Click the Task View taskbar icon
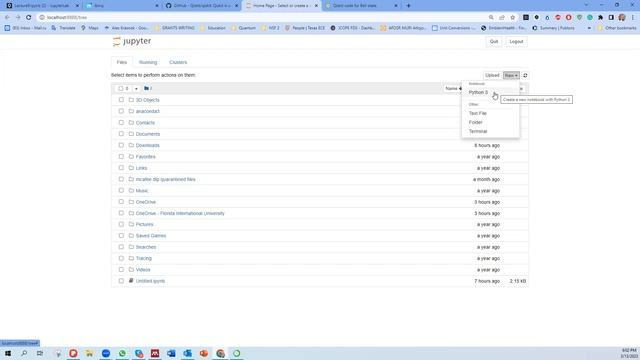This screenshot has height=360, width=640. pyautogui.click(x=40, y=353)
